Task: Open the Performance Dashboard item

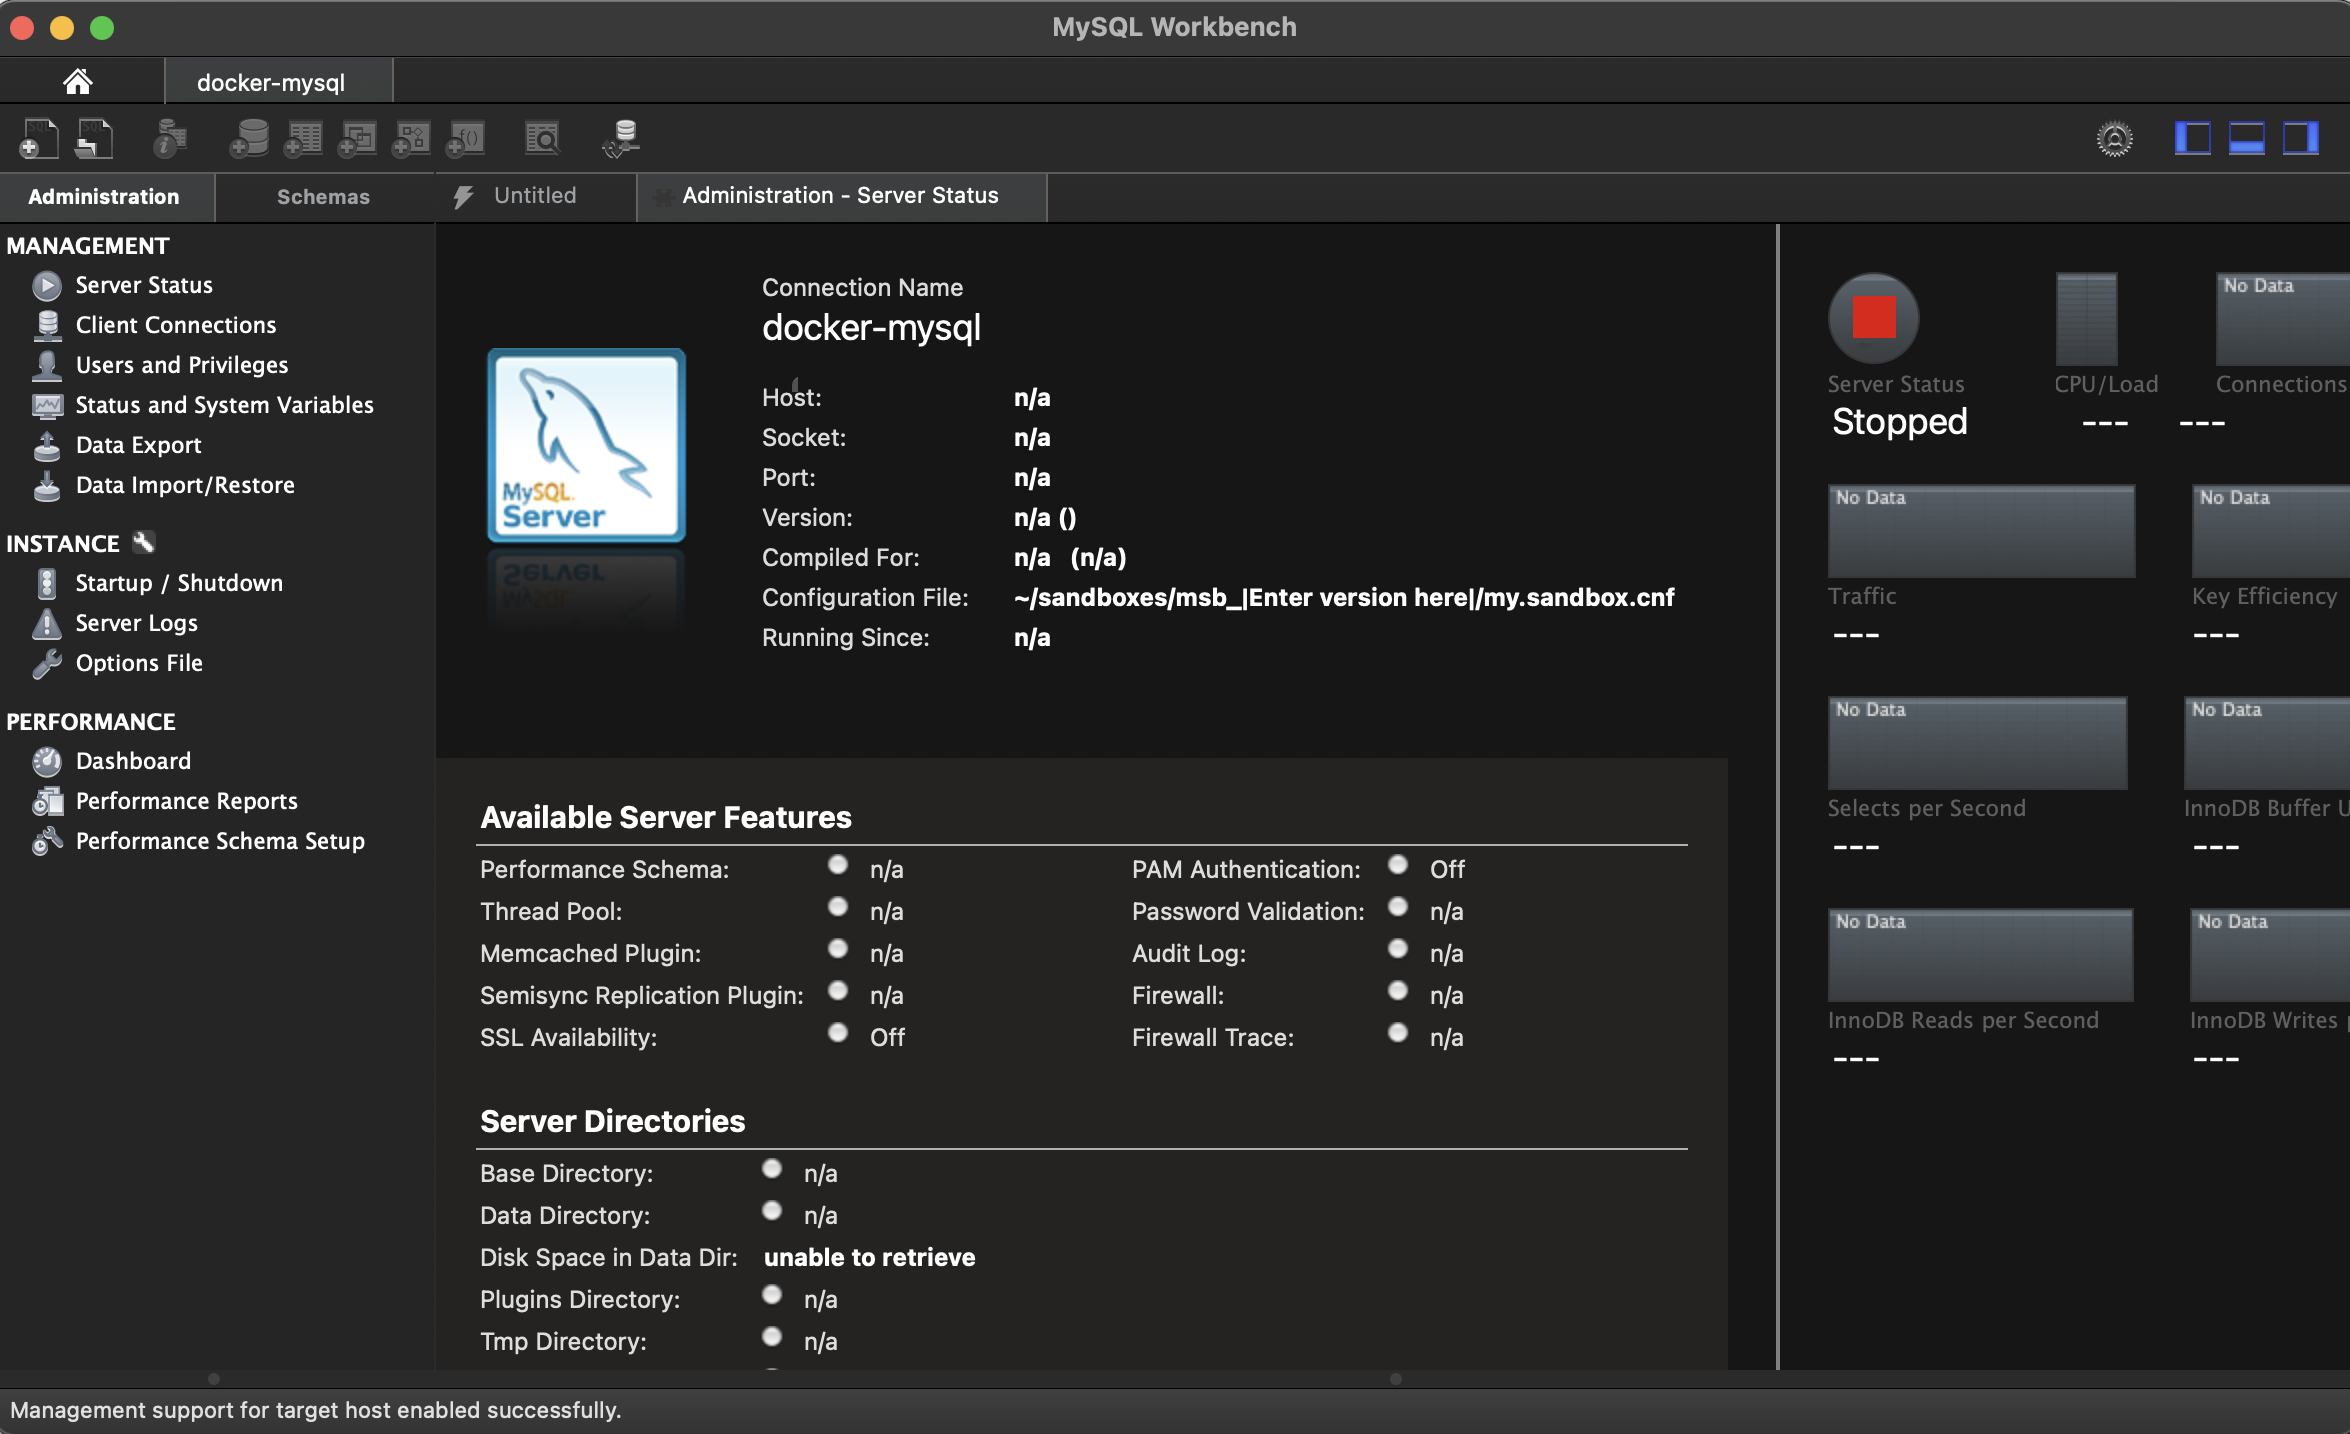Action: 133,761
